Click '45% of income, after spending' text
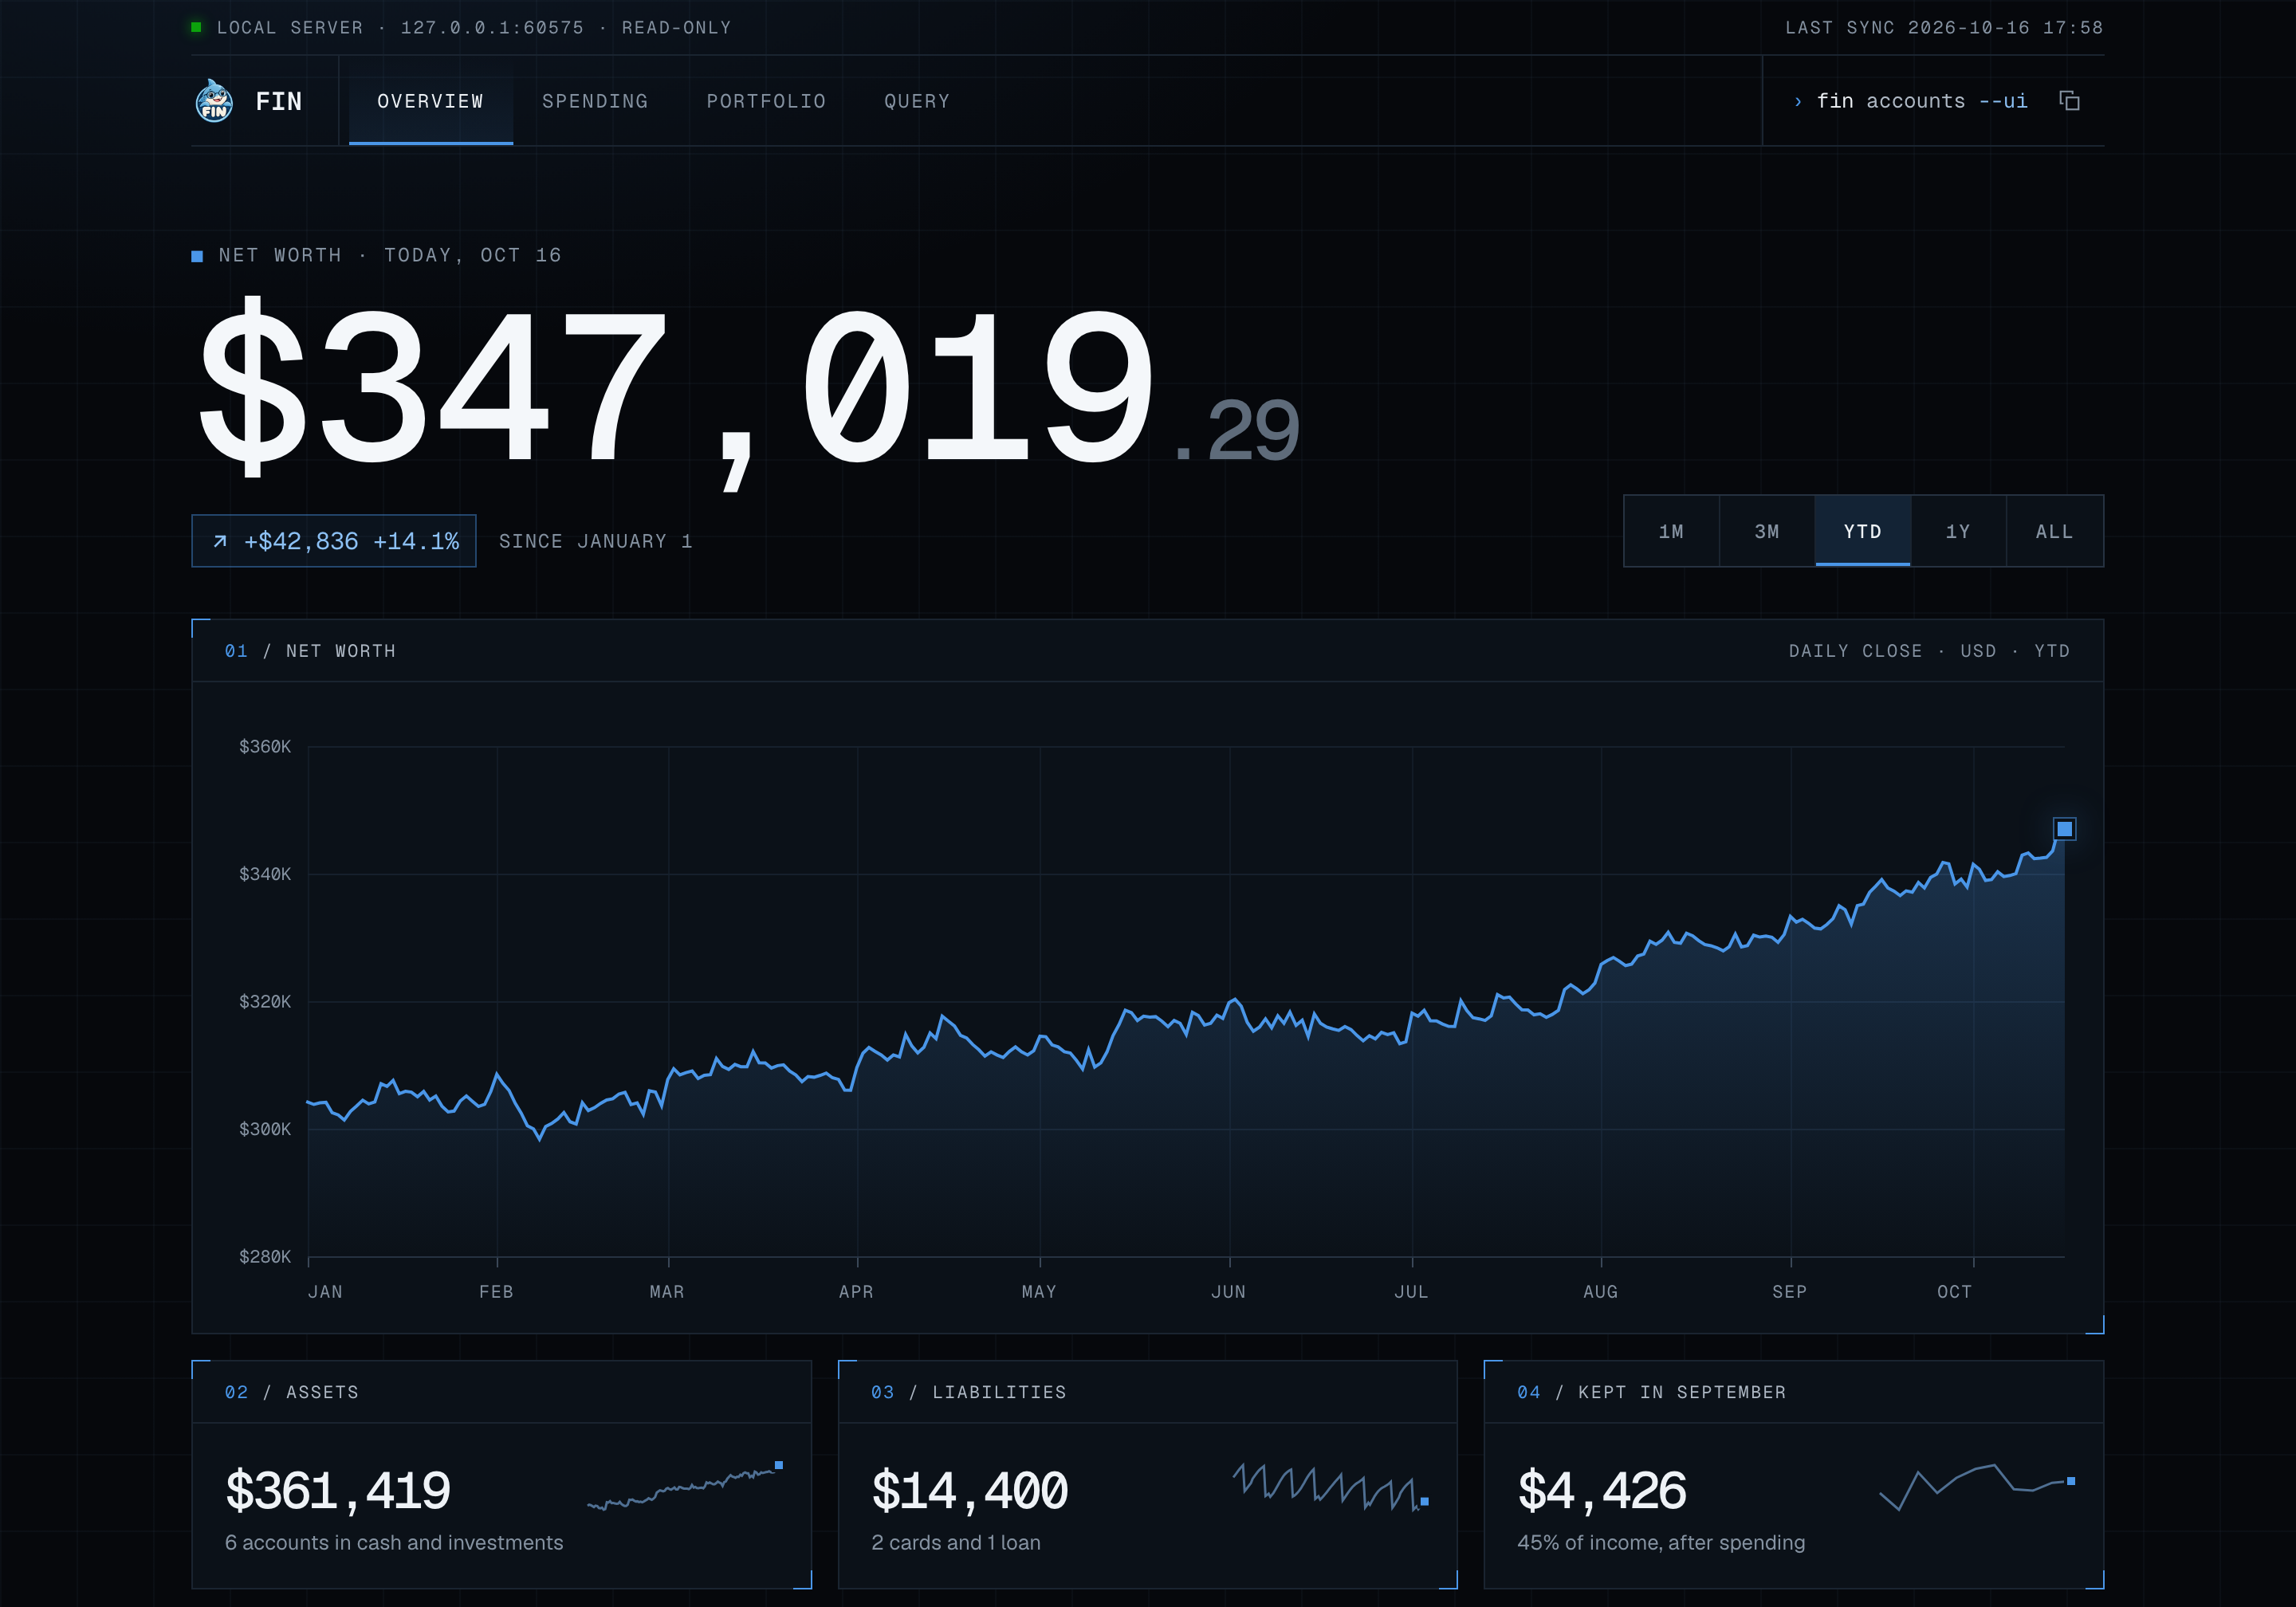Viewport: 2296px width, 1607px height. 1661,1542
